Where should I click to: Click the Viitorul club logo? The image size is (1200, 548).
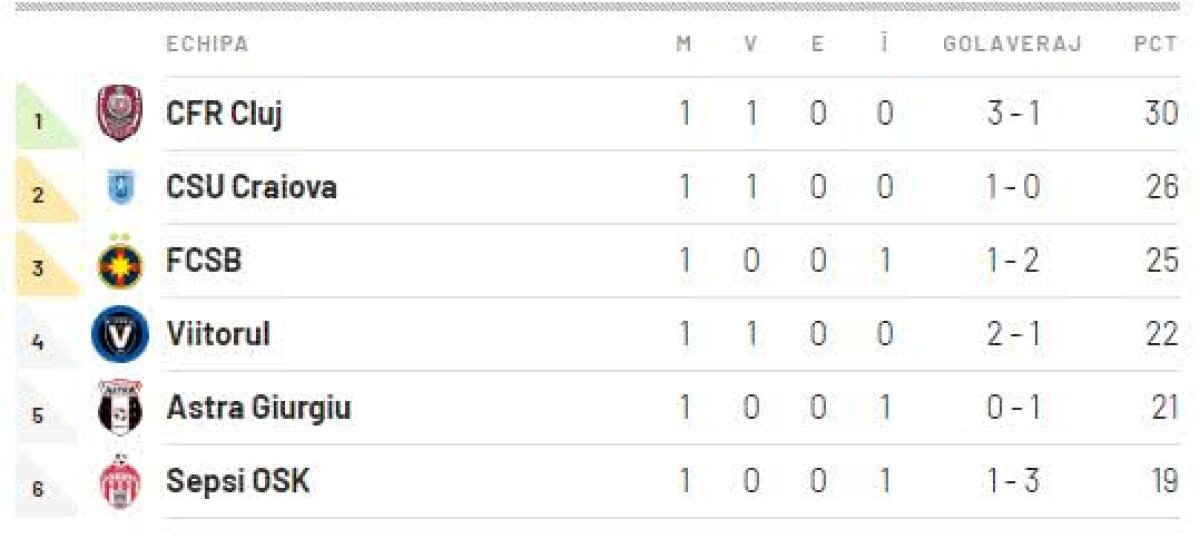coord(120,334)
